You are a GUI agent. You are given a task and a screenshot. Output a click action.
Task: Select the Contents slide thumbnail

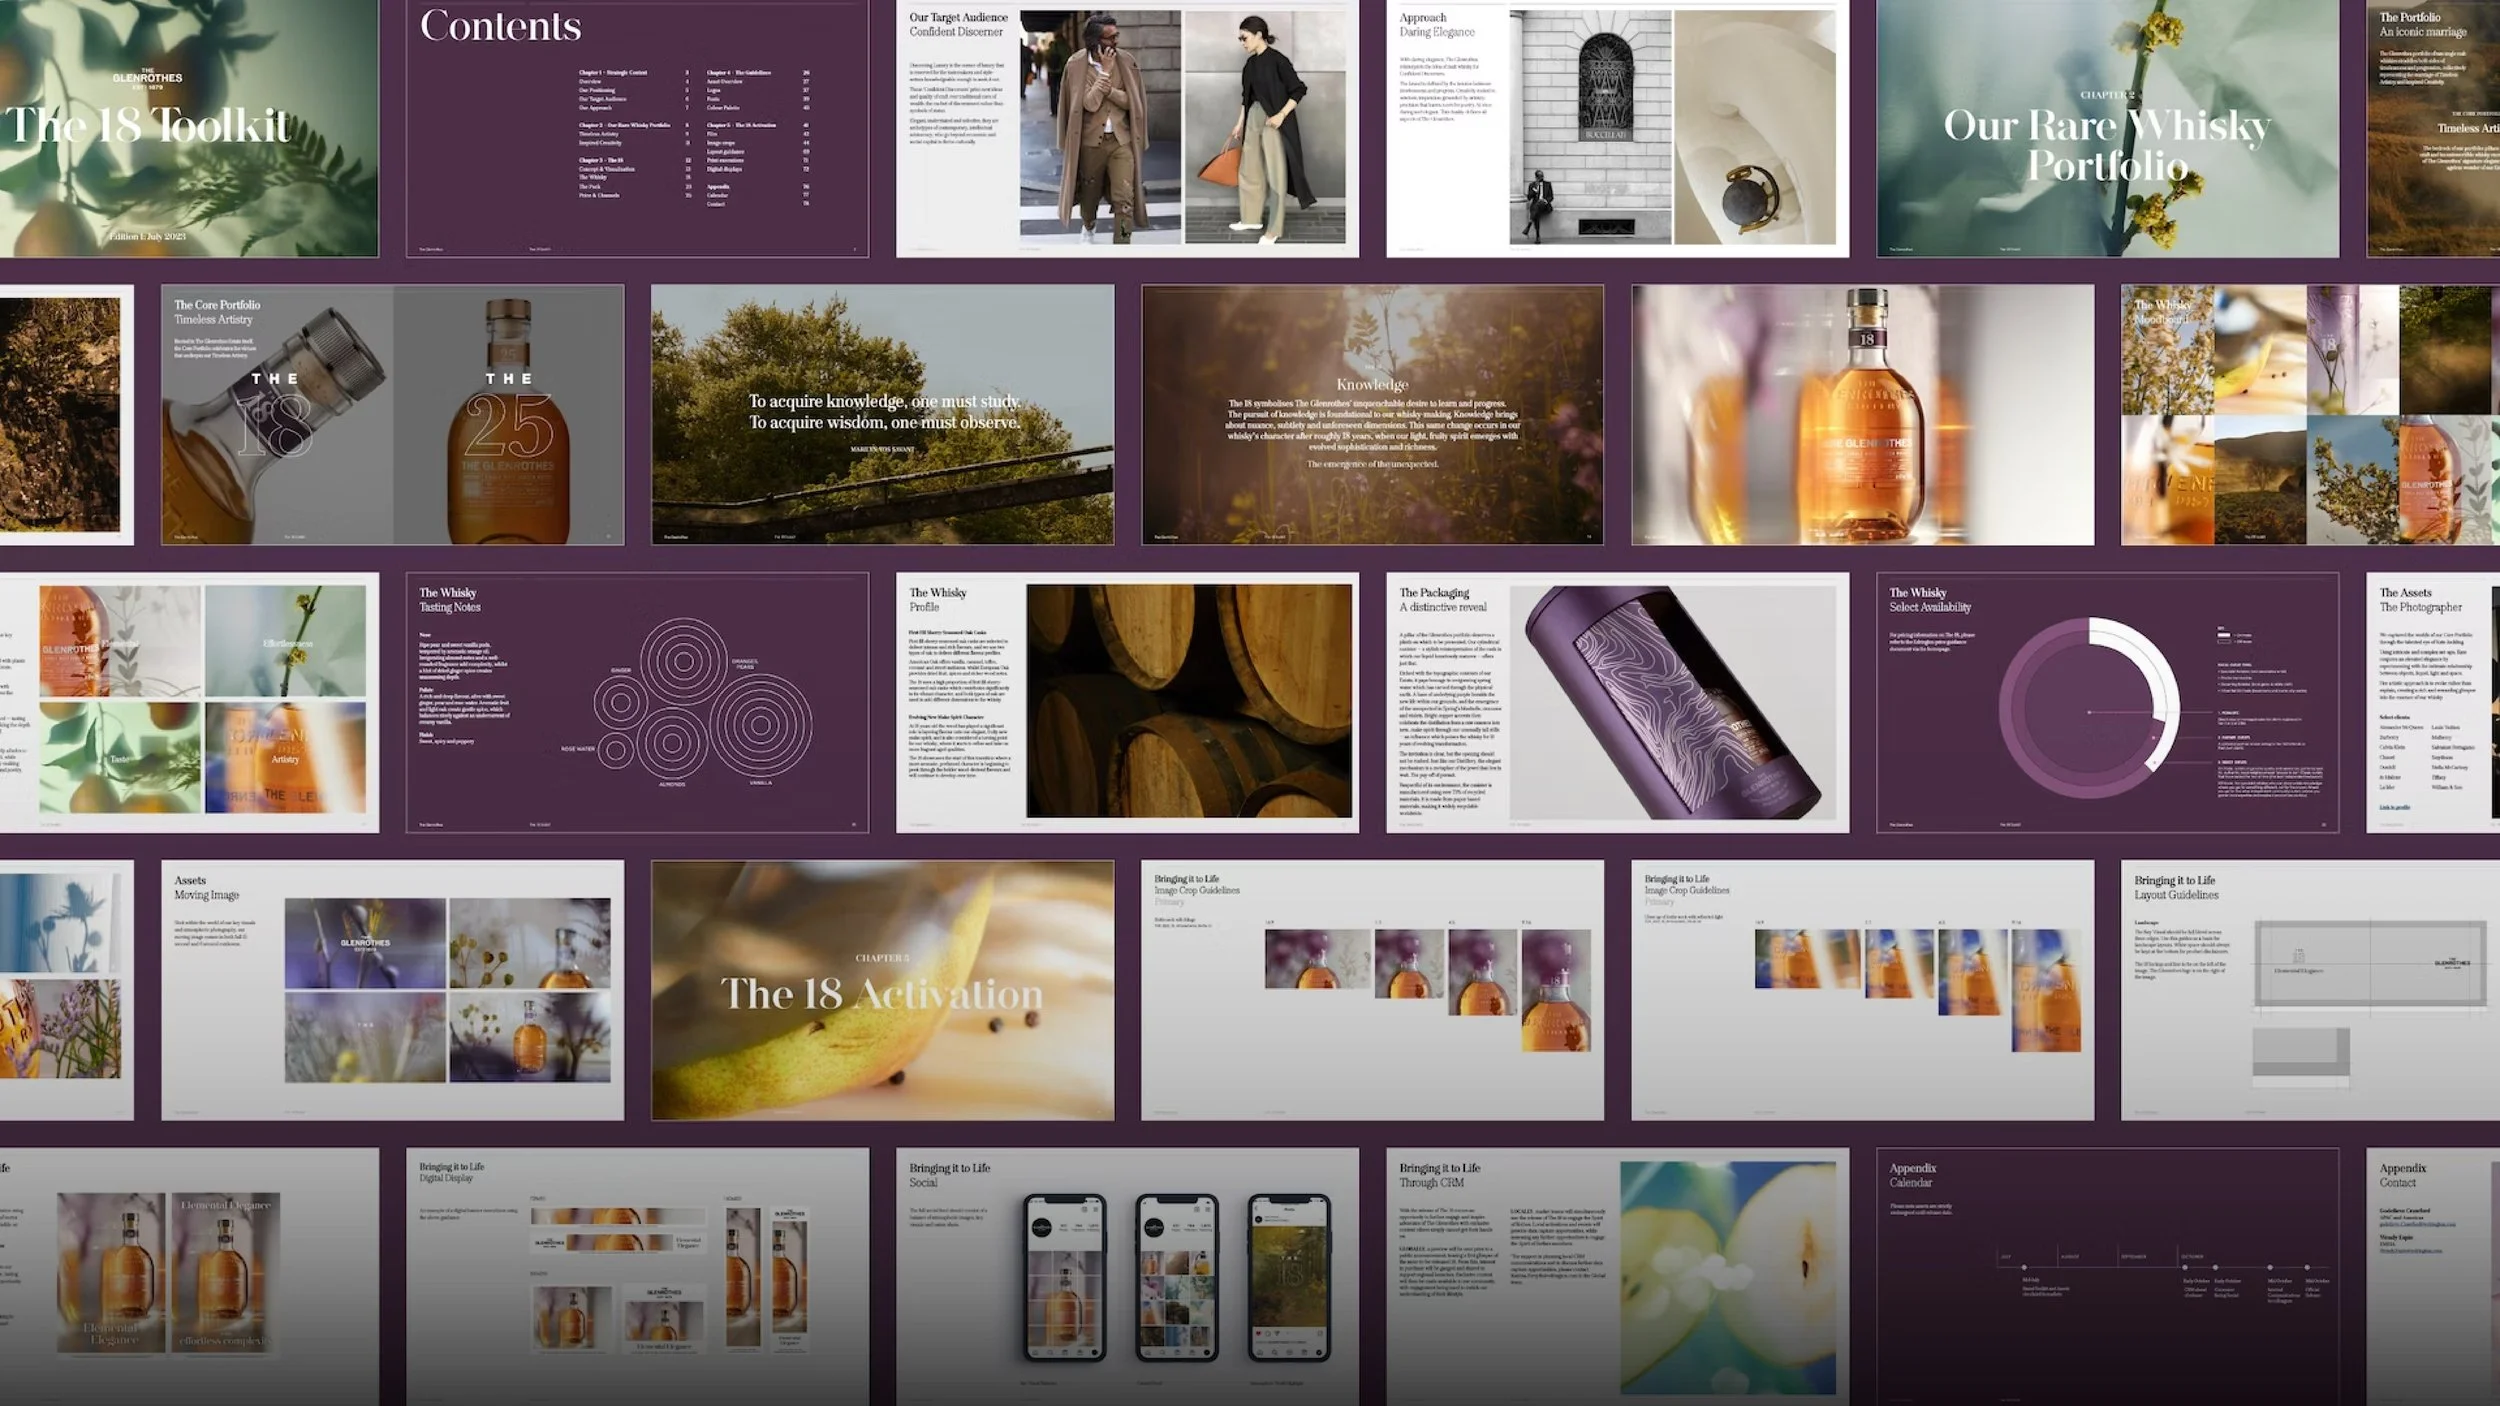pos(637,128)
